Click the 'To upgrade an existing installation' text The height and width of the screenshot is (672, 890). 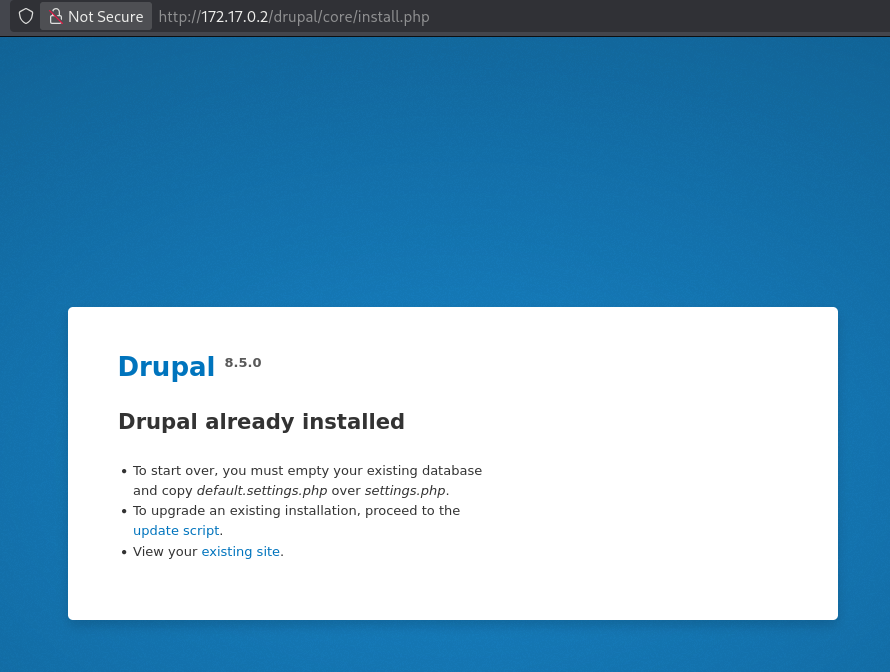point(296,511)
